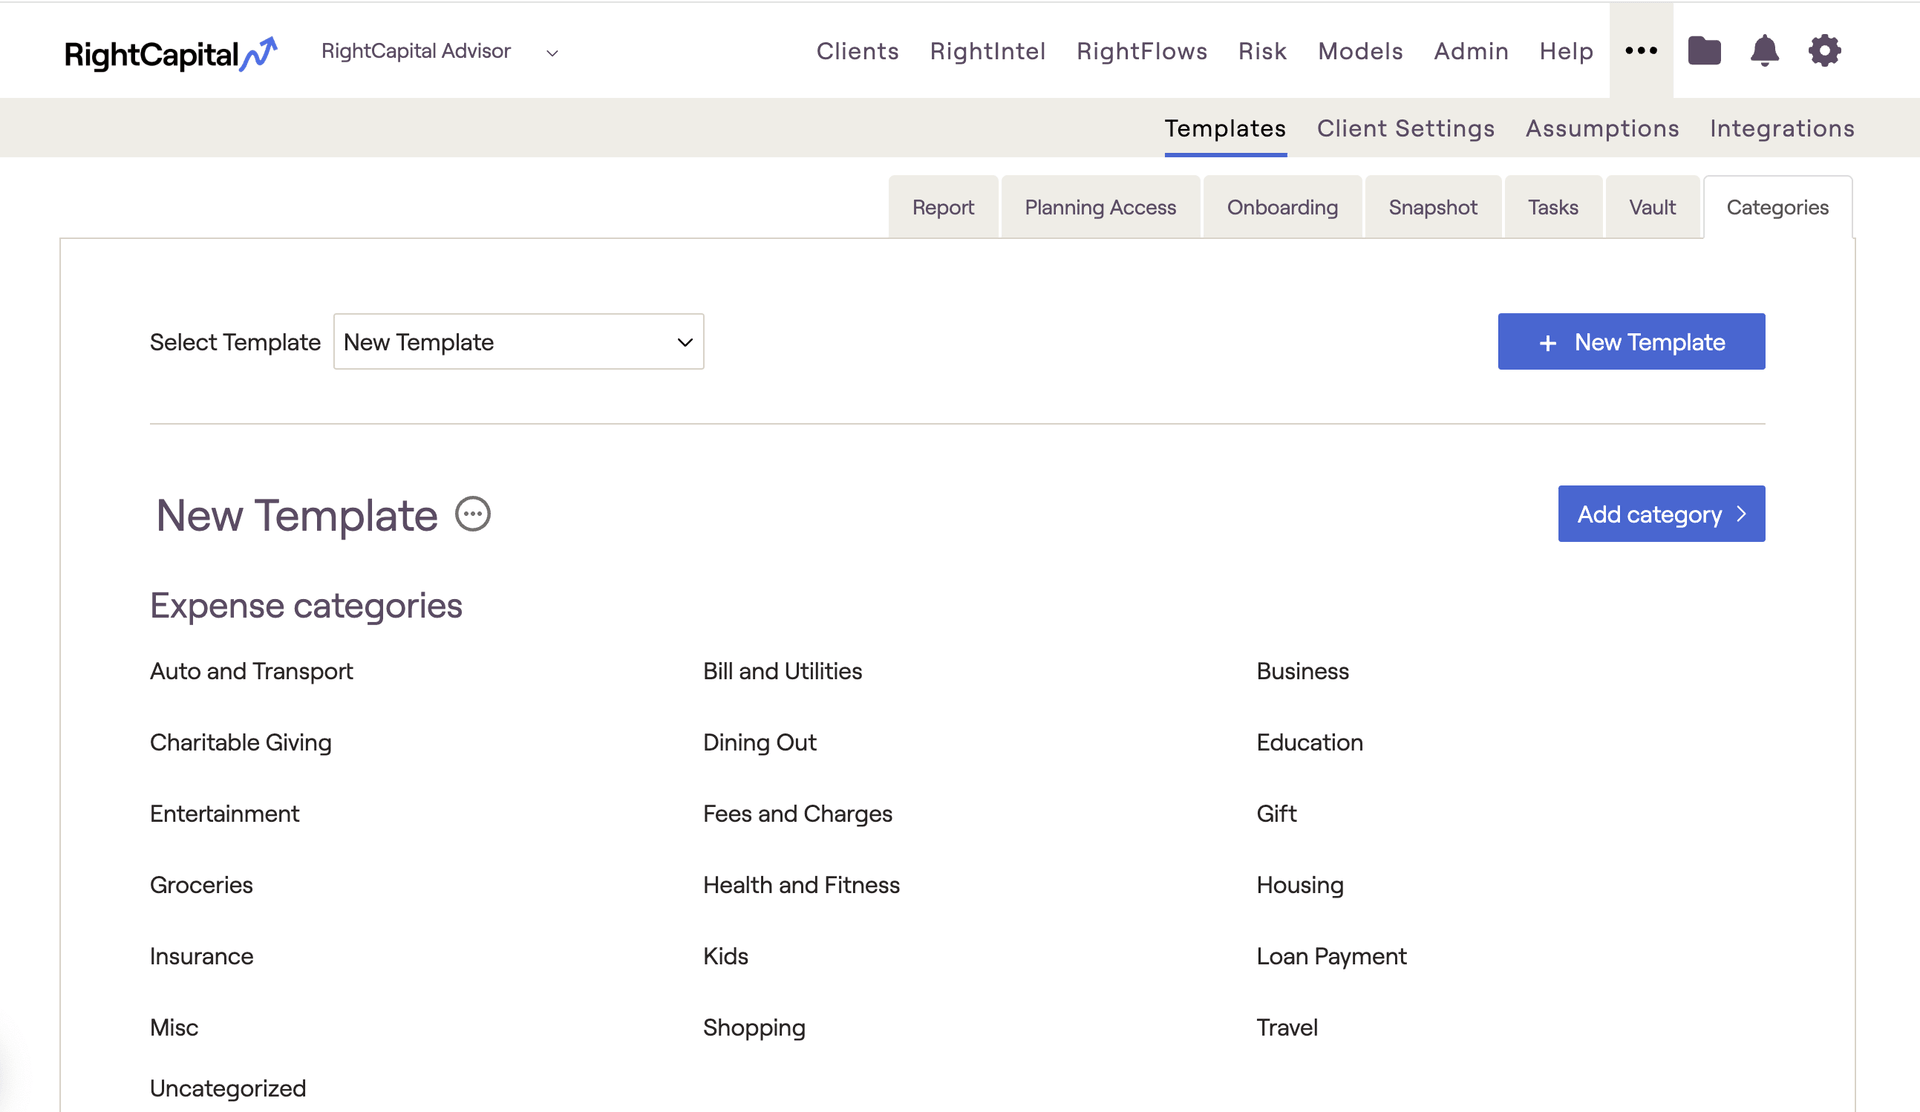Switch to Integrations
1920x1112 pixels.
[x=1782, y=128]
